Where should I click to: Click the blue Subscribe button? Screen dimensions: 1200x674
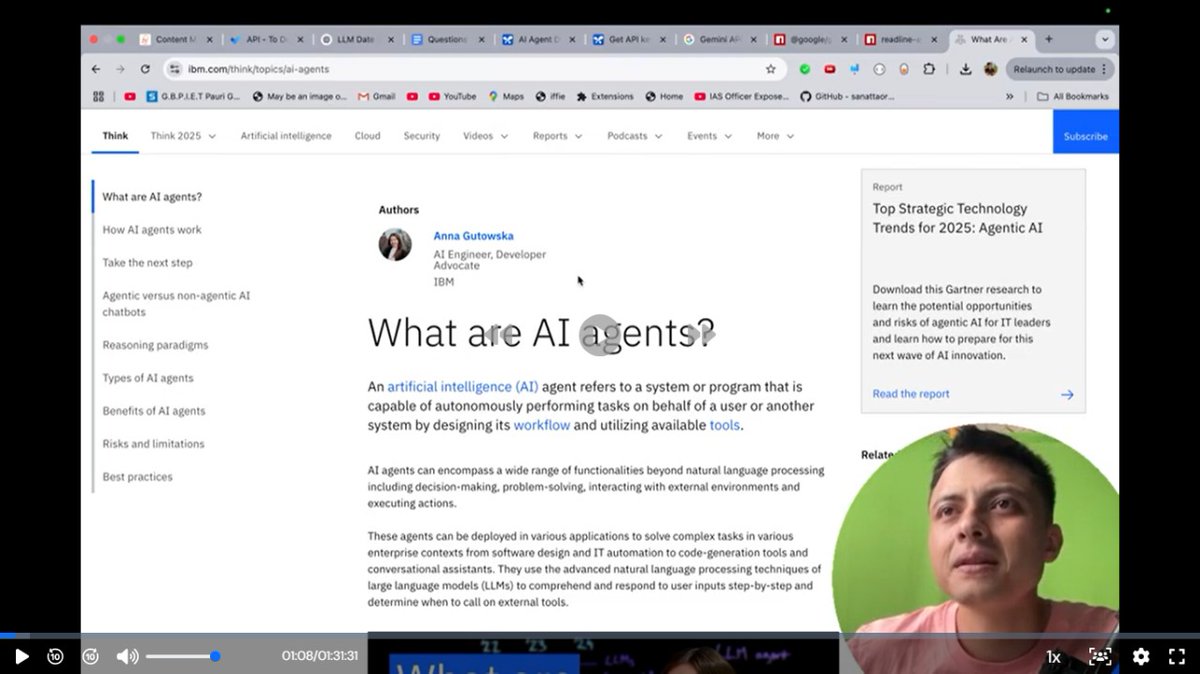coord(1086,132)
